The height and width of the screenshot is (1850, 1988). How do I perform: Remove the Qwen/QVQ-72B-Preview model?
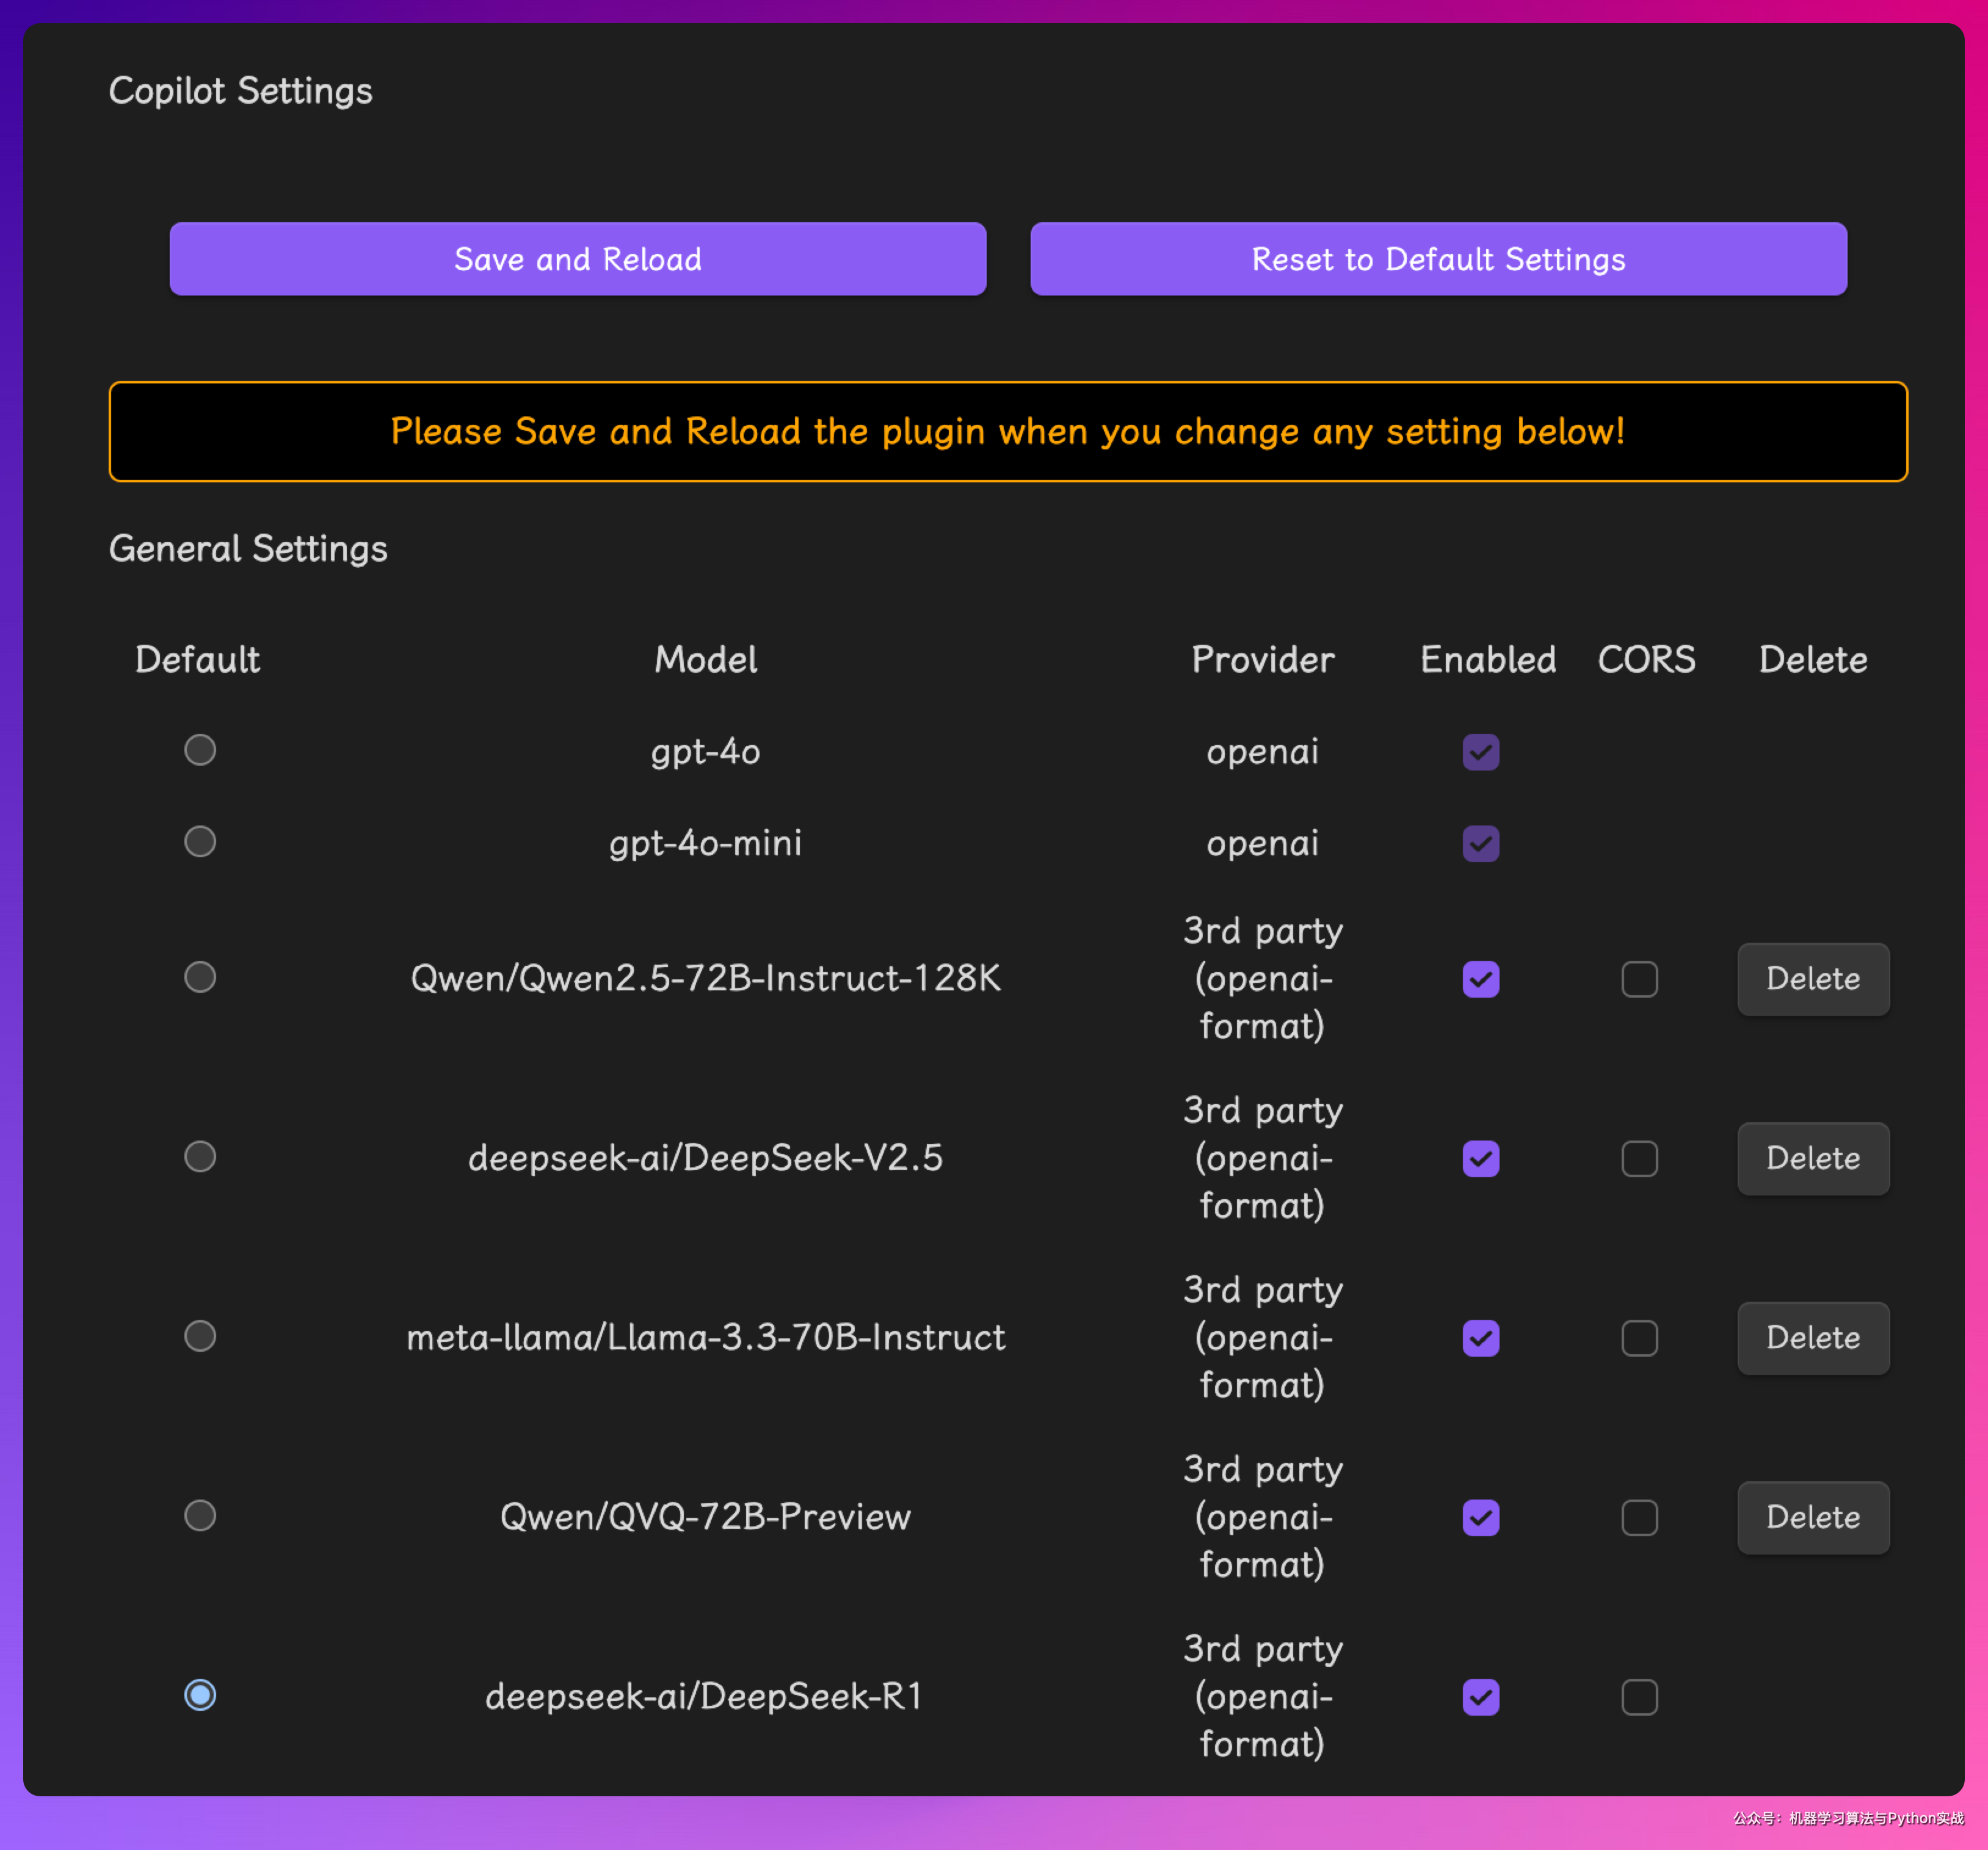[x=1812, y=1517]
